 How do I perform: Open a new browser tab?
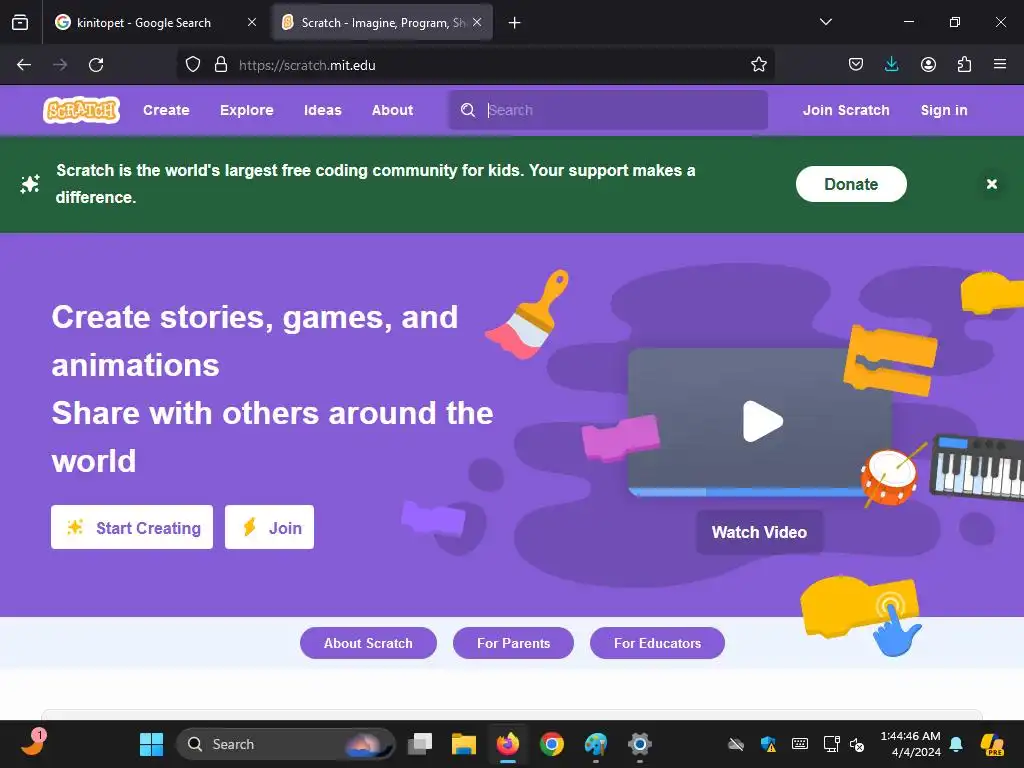point(514,23)
